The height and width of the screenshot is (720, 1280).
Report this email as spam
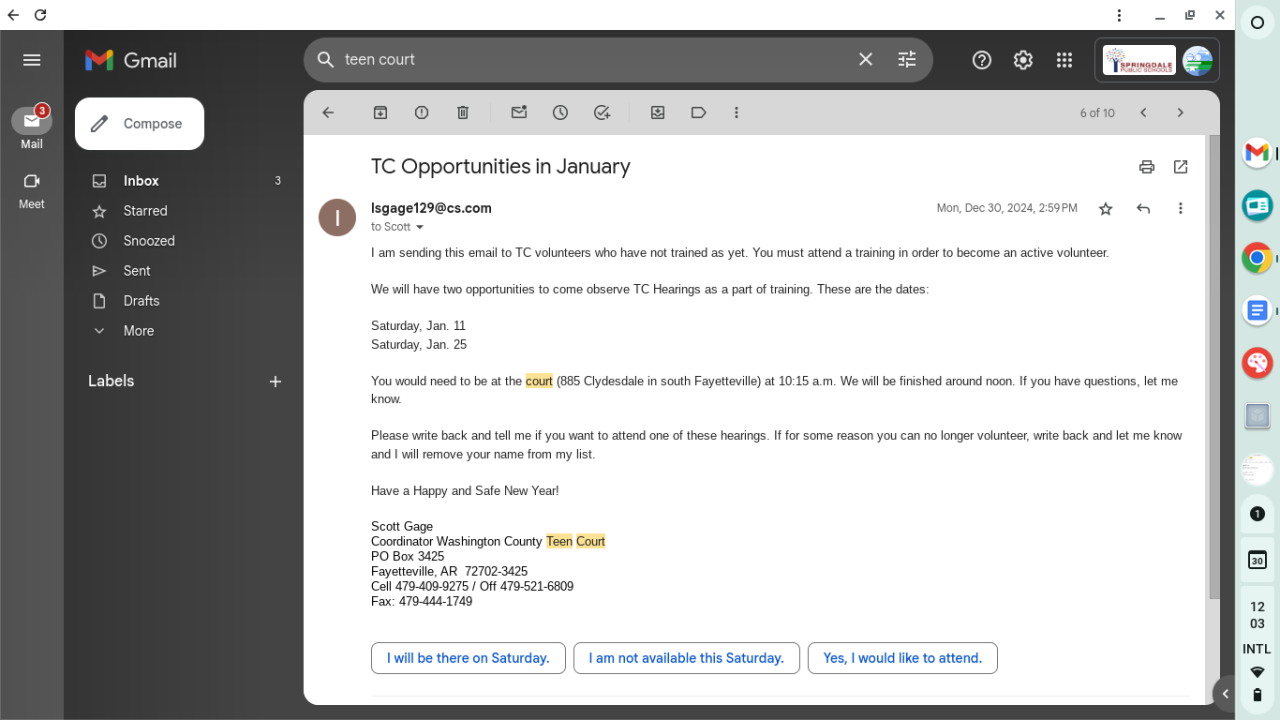tap(421, 113)
